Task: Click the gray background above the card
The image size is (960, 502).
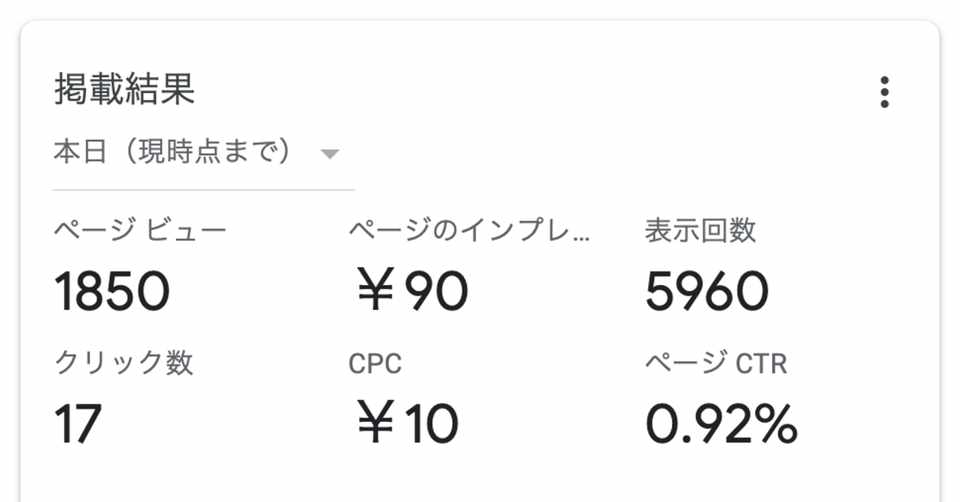Action: click(x=480, y=8)
